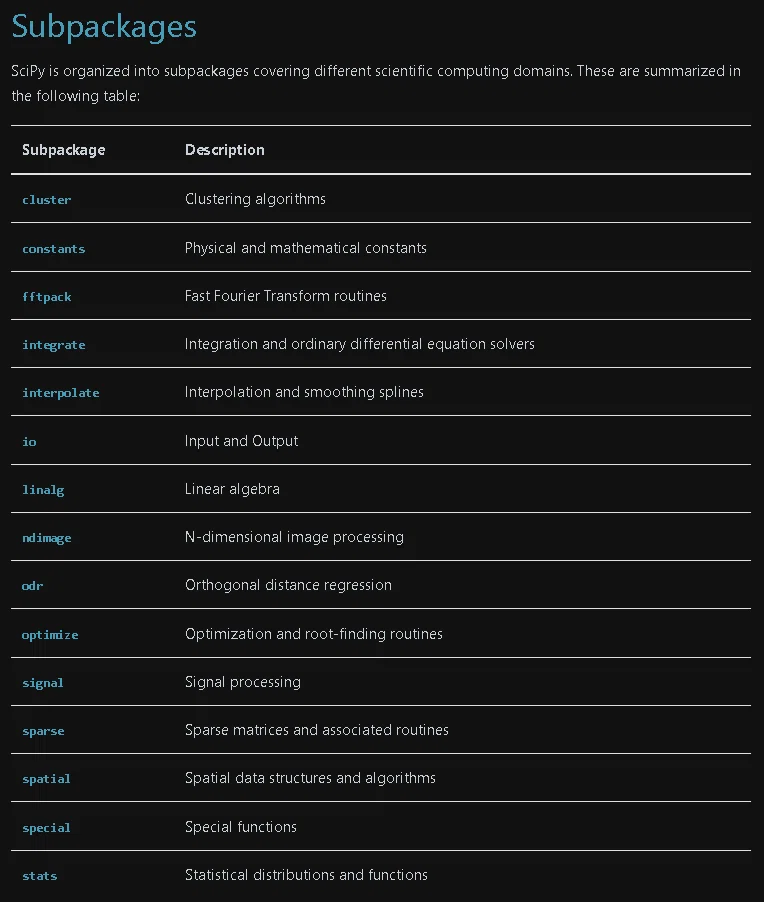The image size is (764, 902).
Task: Click the Subpackages section heading
Action: pos(104,27)
